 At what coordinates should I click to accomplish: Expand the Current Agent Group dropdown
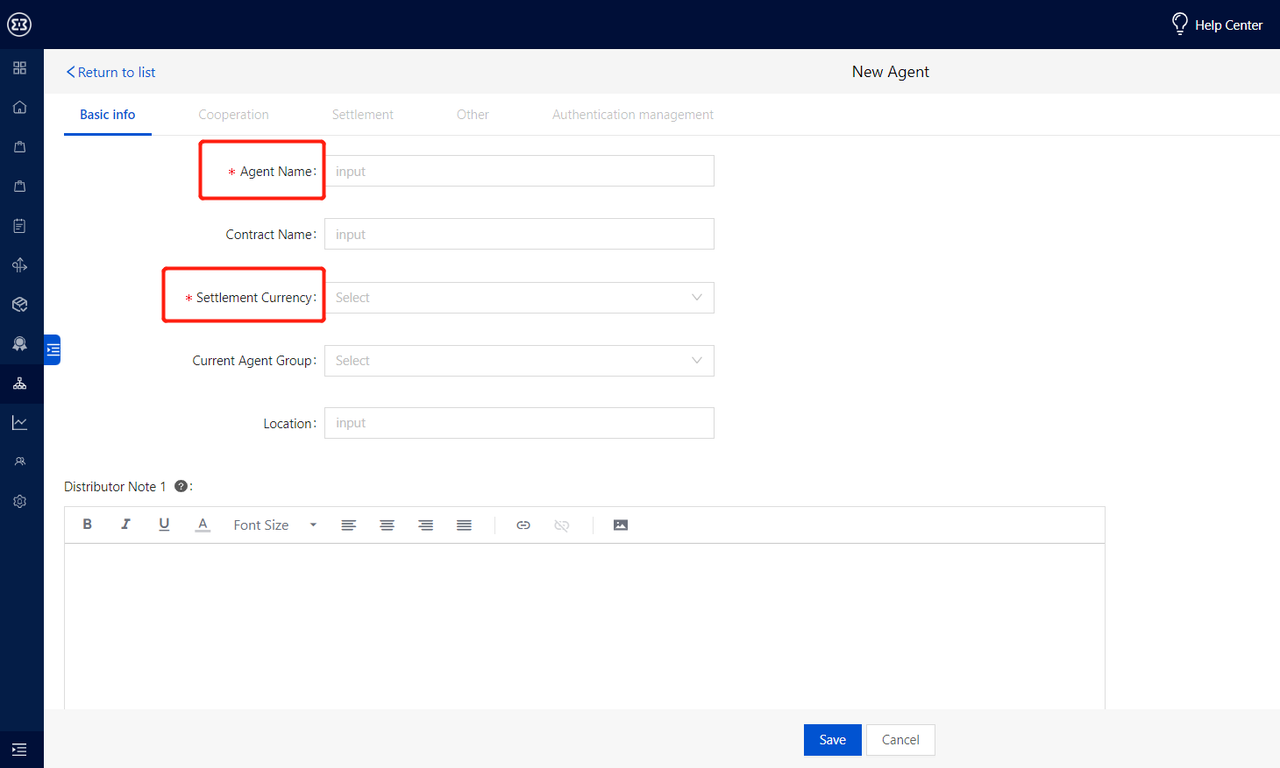pos(519,361)
